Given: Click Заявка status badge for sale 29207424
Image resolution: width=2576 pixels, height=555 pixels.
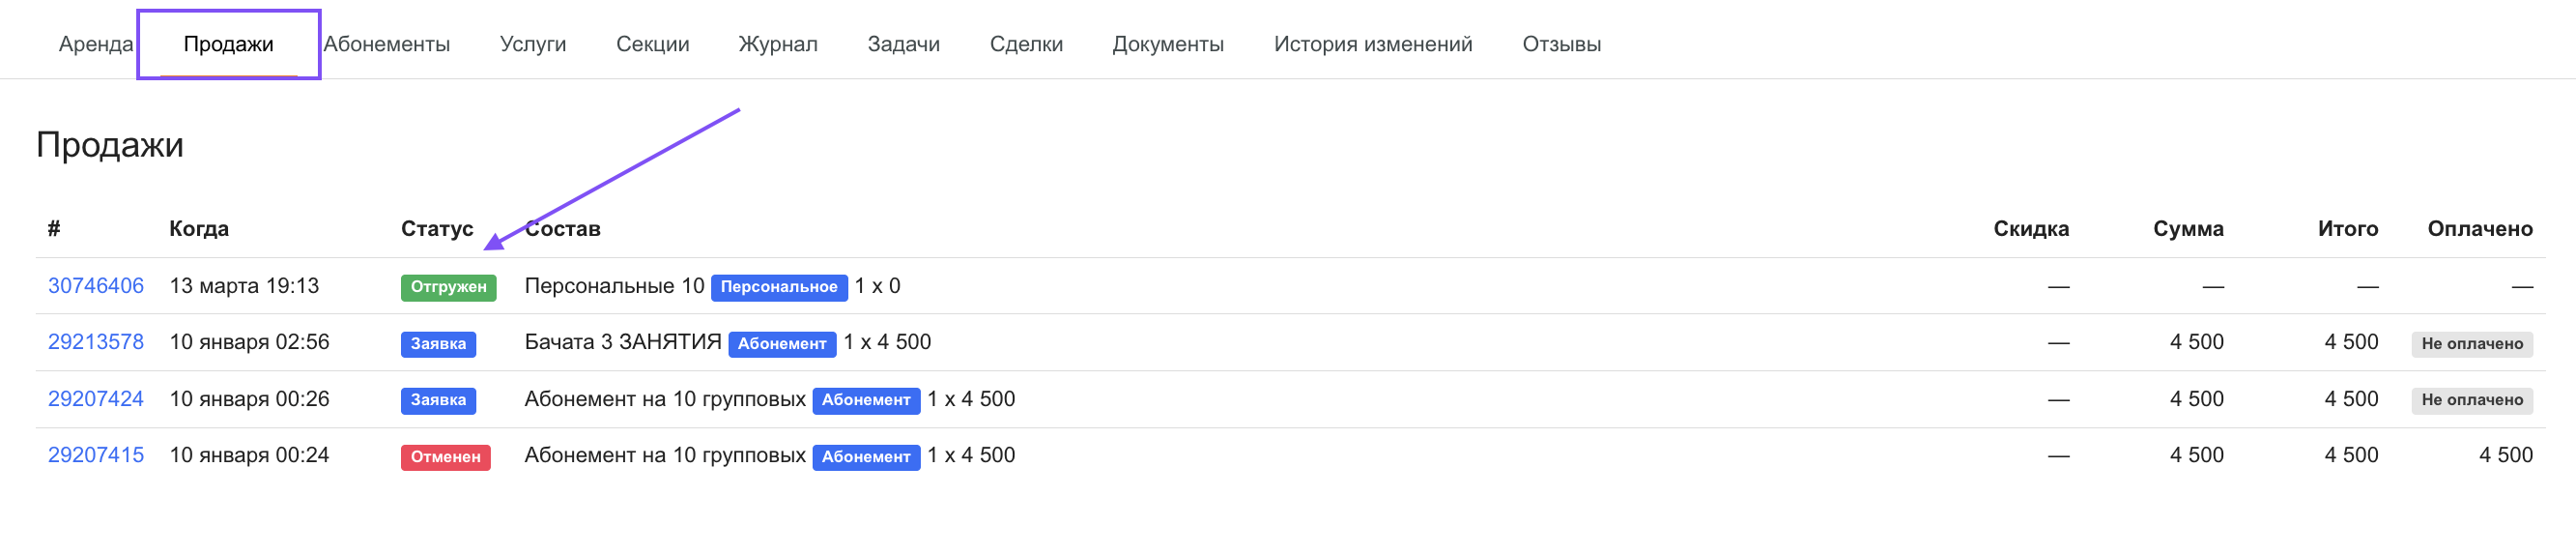Looking at the screenshot, I should coord(438,400).
